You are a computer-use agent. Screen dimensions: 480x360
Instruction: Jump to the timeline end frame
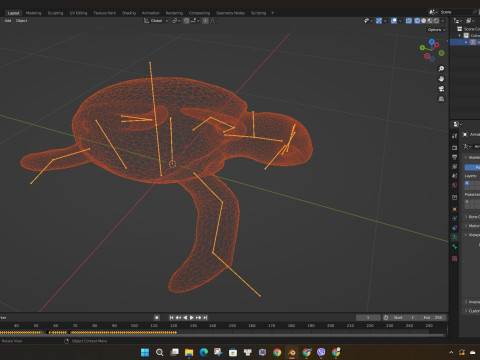(x=205, y=317)
